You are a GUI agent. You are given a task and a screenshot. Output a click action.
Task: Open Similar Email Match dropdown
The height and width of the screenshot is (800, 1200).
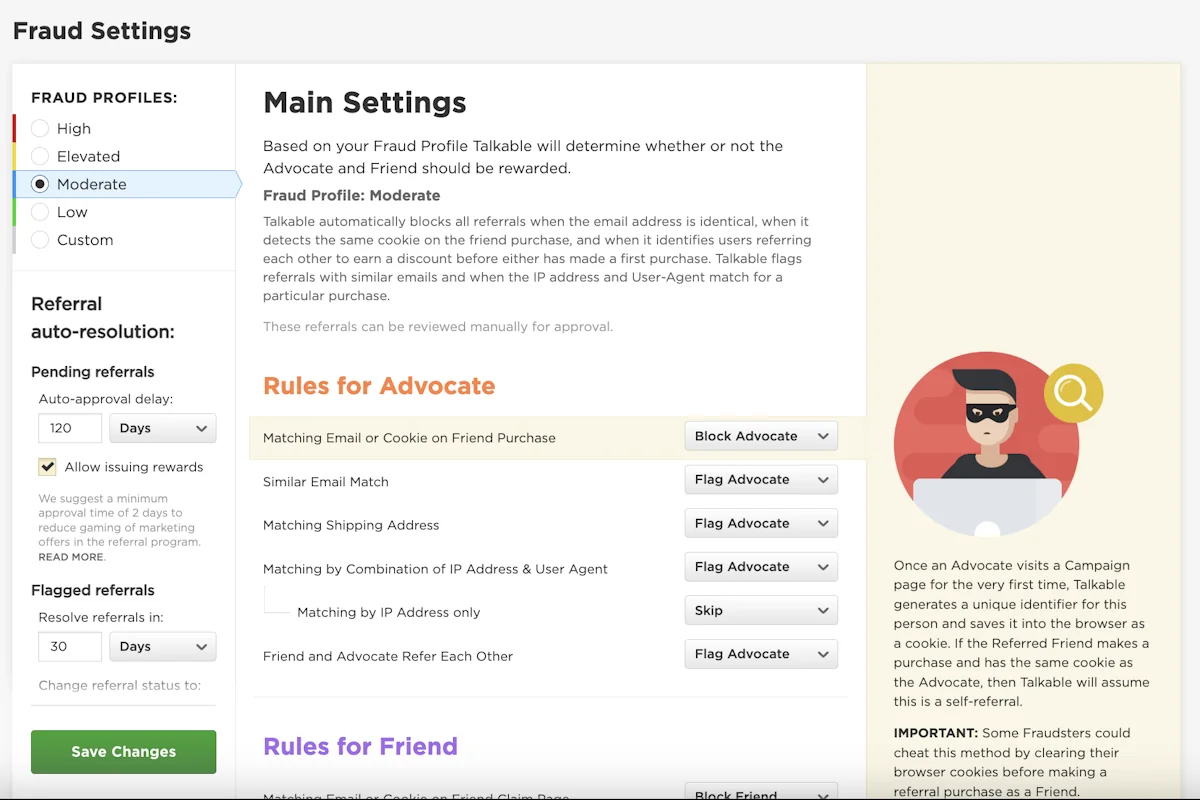761,480
